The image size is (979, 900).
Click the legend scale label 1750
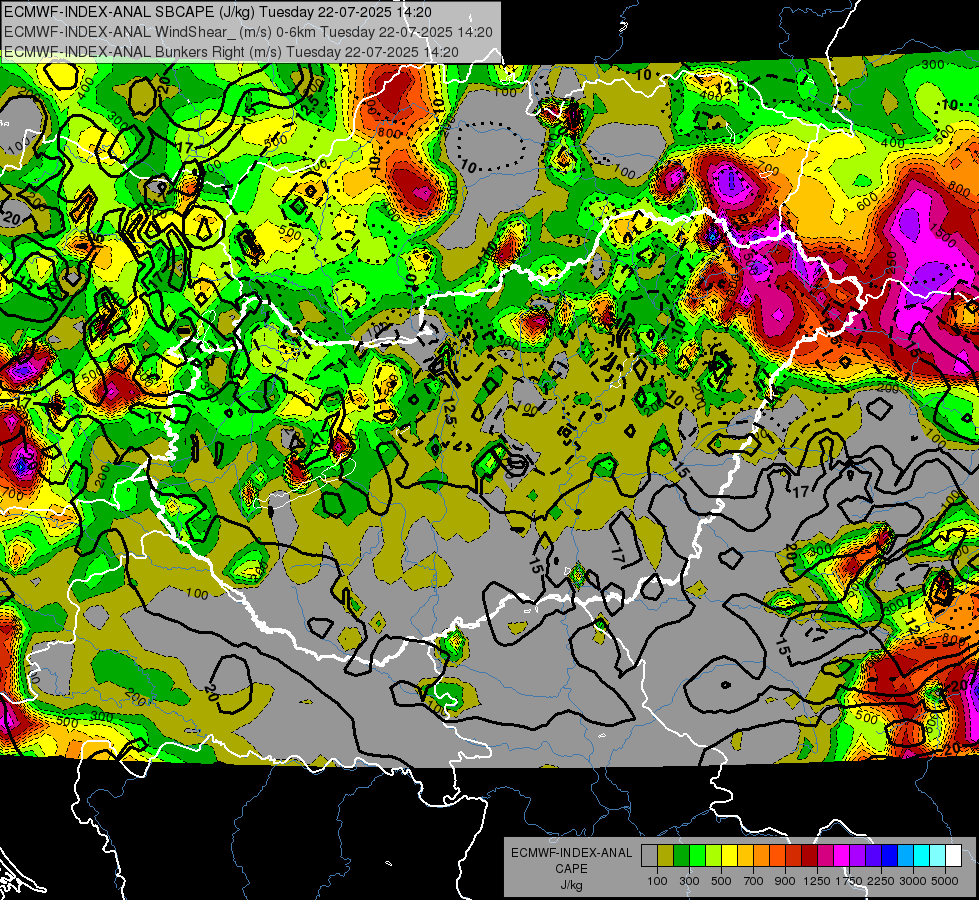pyautogui.click(x=849, y=881)
